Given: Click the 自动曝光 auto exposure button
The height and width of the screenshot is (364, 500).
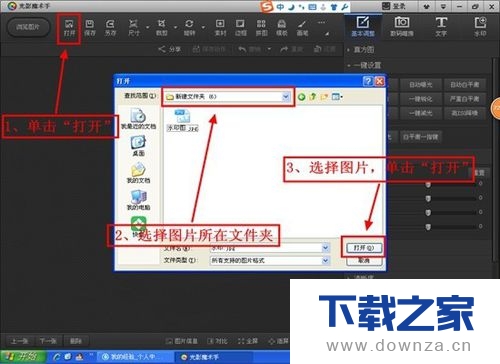Looking at the screenshot, I should coord(421,85).
